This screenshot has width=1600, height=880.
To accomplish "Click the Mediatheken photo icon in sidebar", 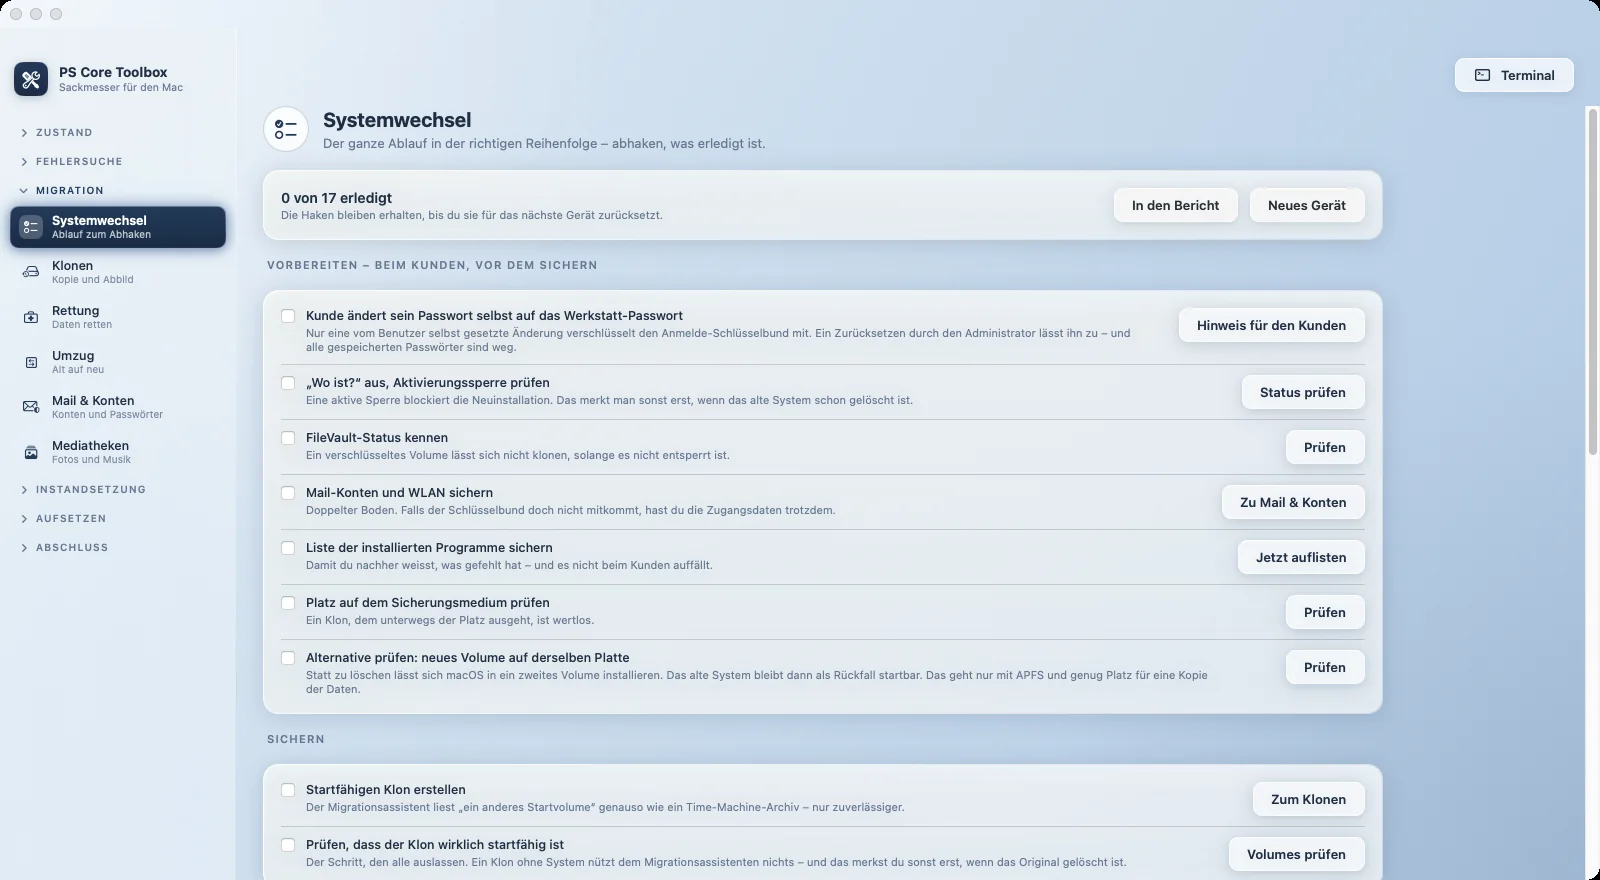I will coord(31,452).
